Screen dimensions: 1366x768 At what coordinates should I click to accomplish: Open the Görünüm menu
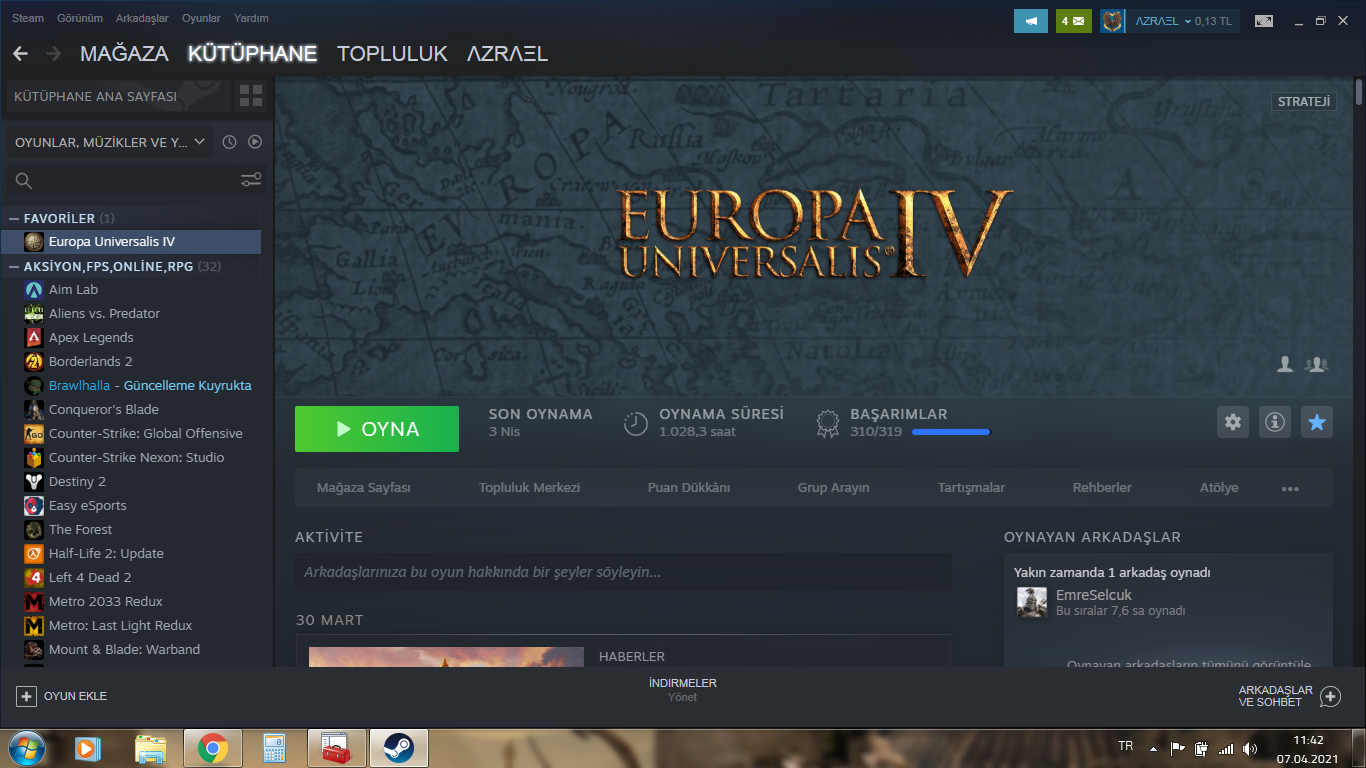79,18
